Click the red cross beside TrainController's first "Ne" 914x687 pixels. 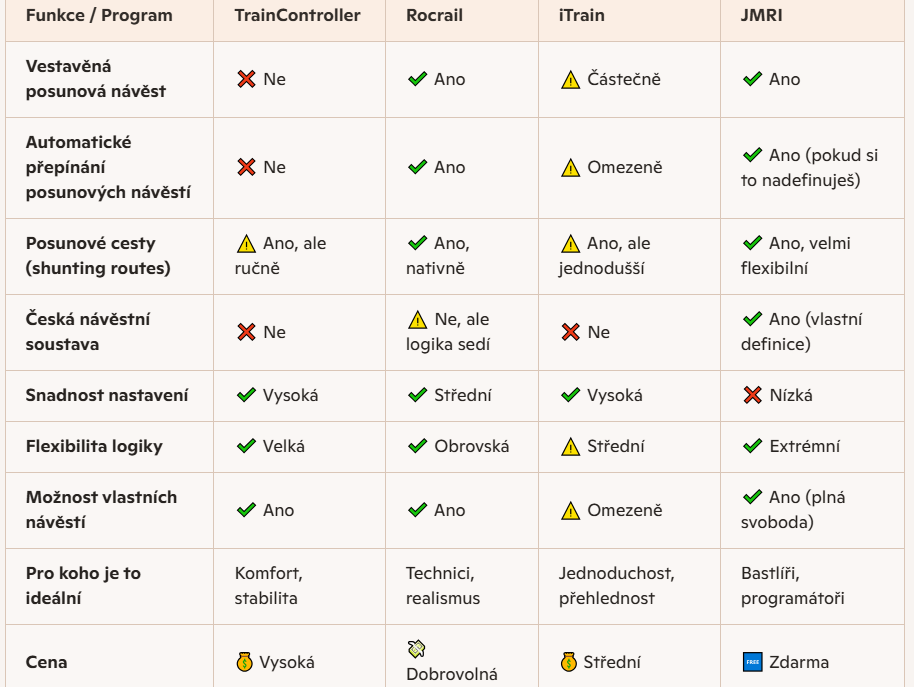[246, 79]
